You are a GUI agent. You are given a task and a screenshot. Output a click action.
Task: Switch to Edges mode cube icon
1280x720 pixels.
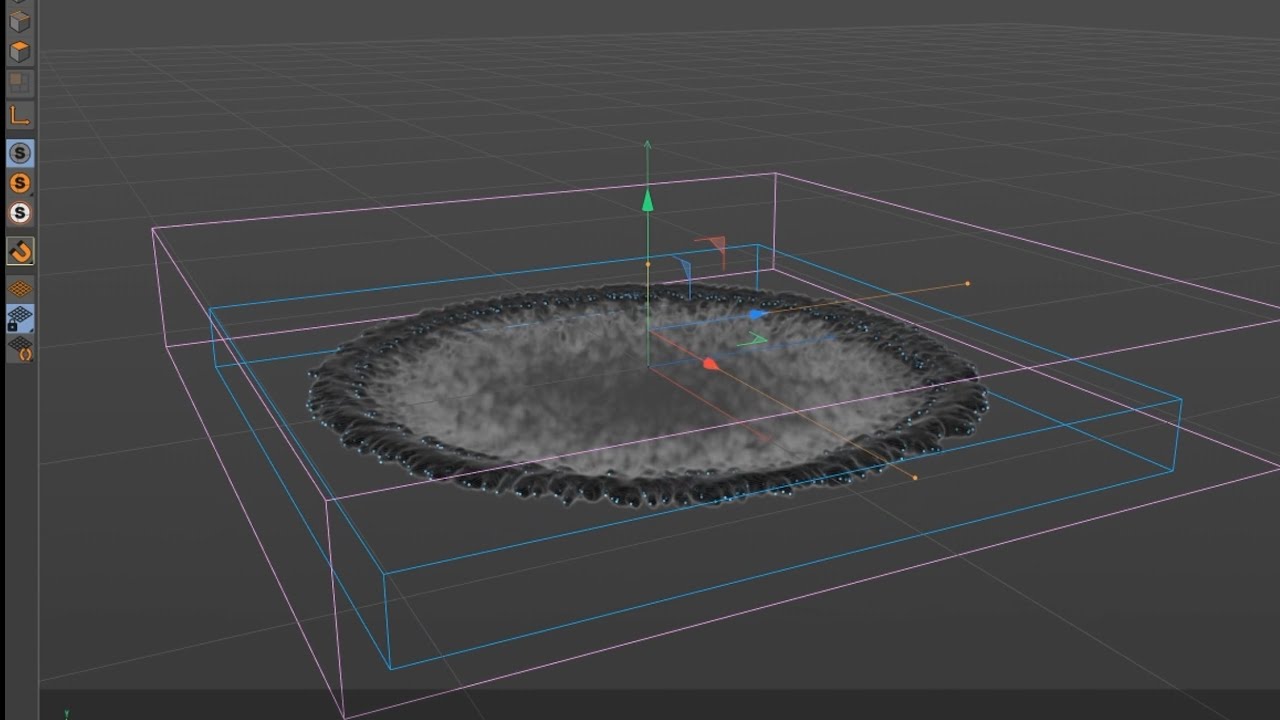point(20,20)
